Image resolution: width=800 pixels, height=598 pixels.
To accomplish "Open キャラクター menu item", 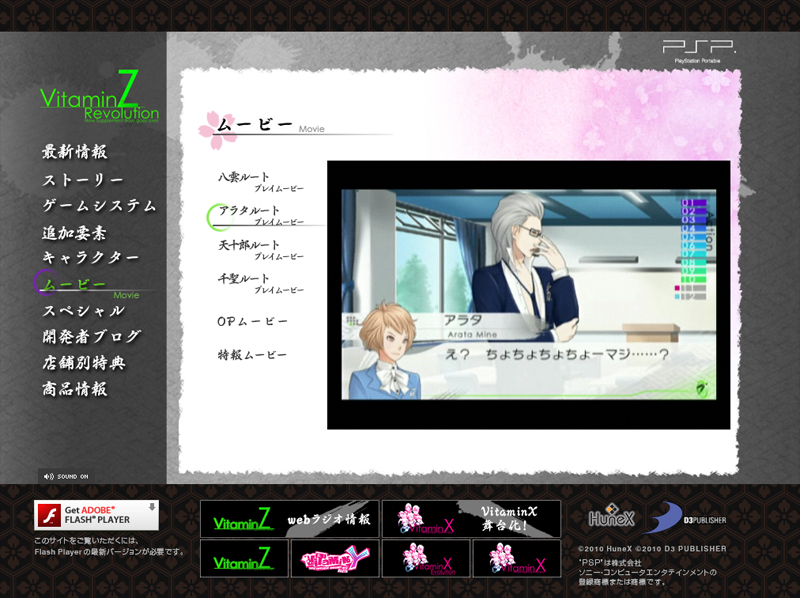I will tap(91, 257).
